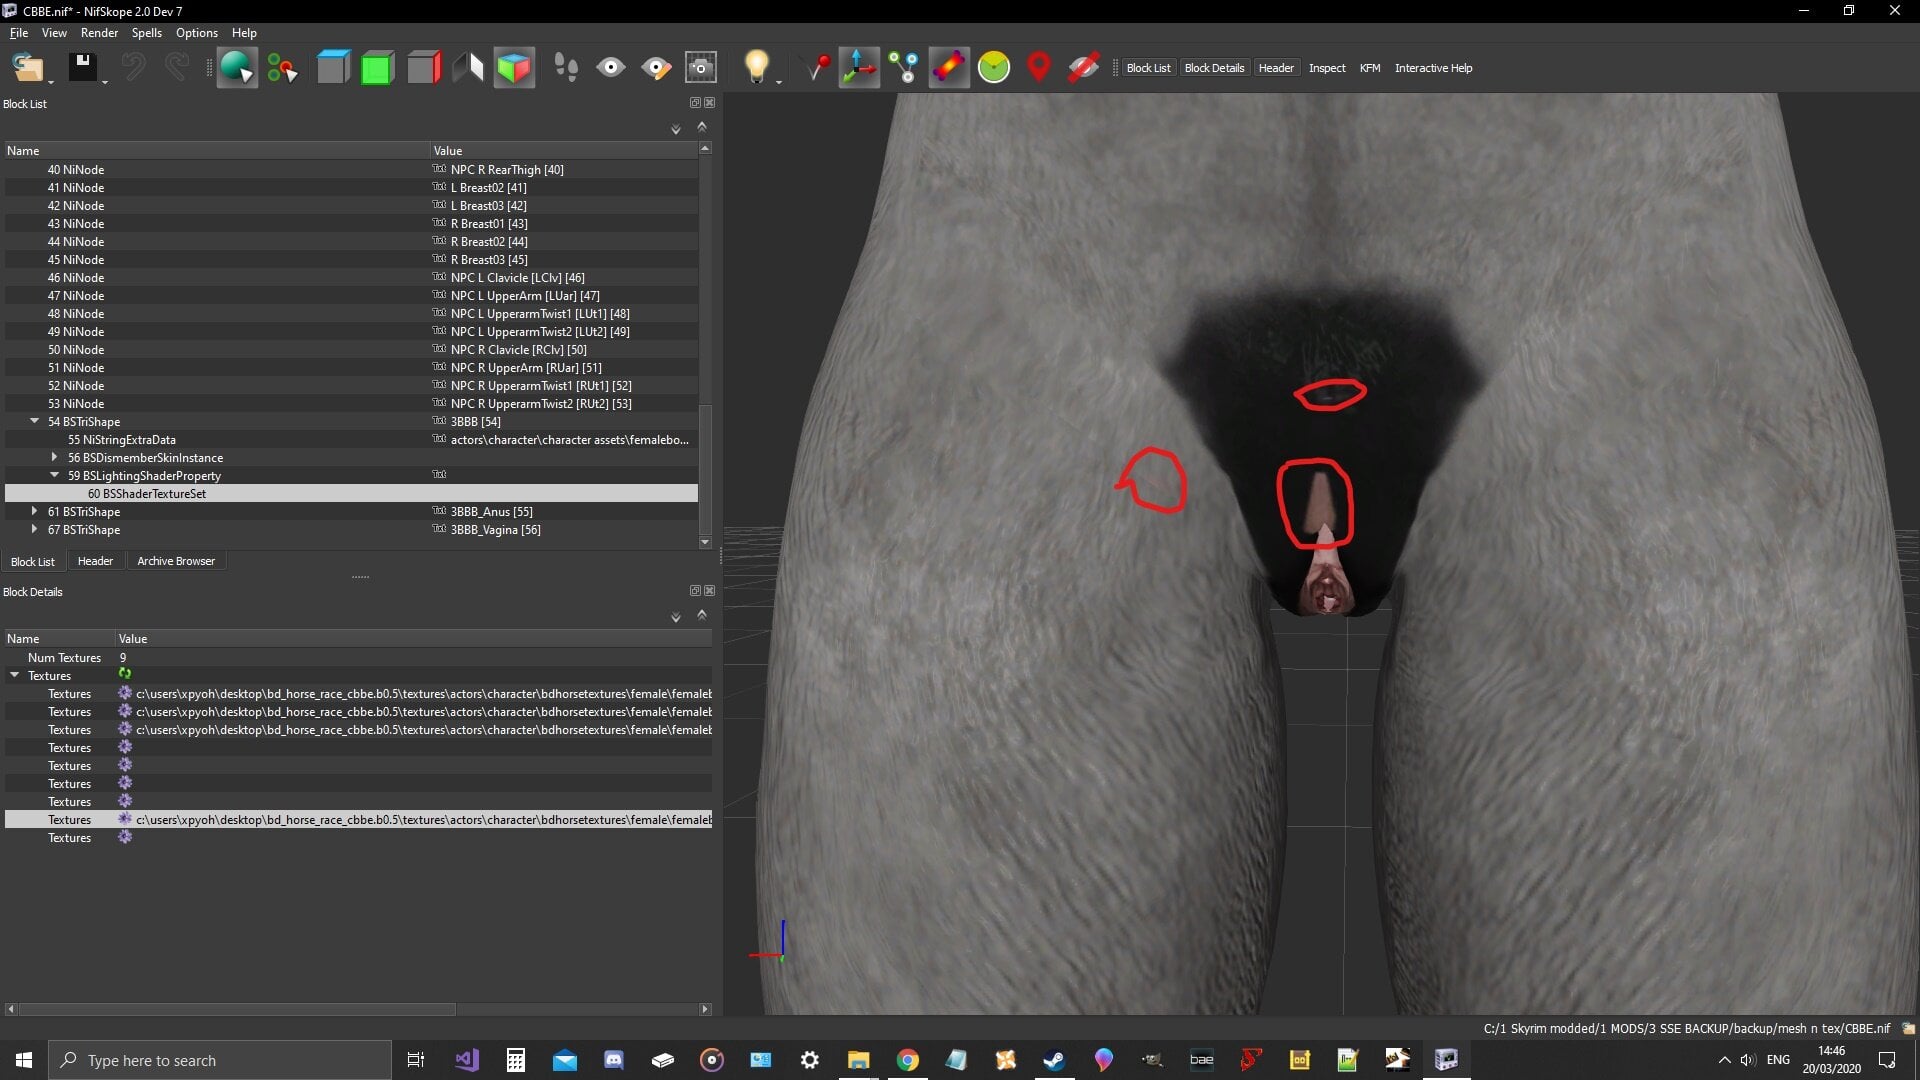Click the load view eye icon
The height and width of the screenshot is (1080, 1920).
611,68
